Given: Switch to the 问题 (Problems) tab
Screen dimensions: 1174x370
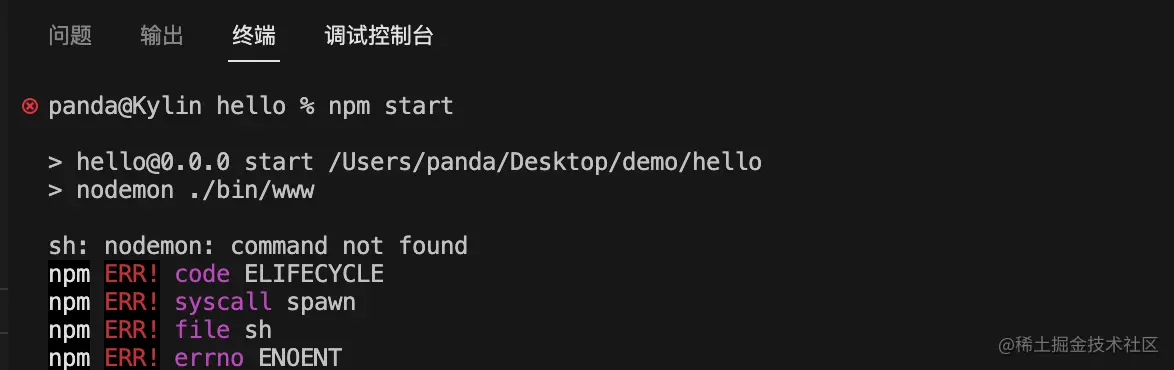Looking at the screenshot, I should click(70, 35).
